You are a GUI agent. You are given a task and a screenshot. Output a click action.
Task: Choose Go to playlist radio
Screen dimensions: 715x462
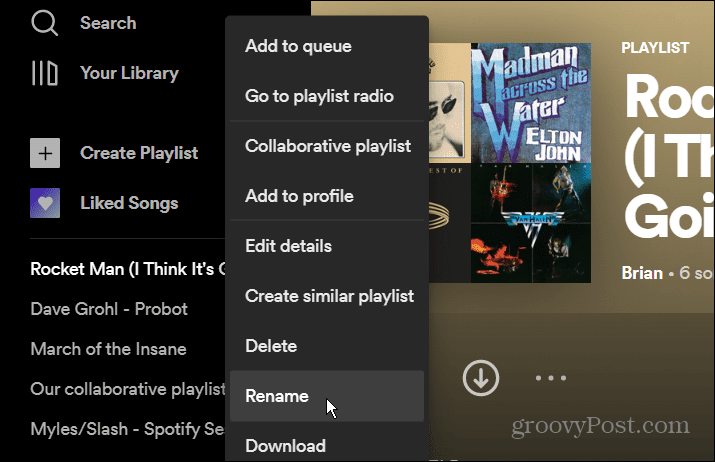pos(319,96)
